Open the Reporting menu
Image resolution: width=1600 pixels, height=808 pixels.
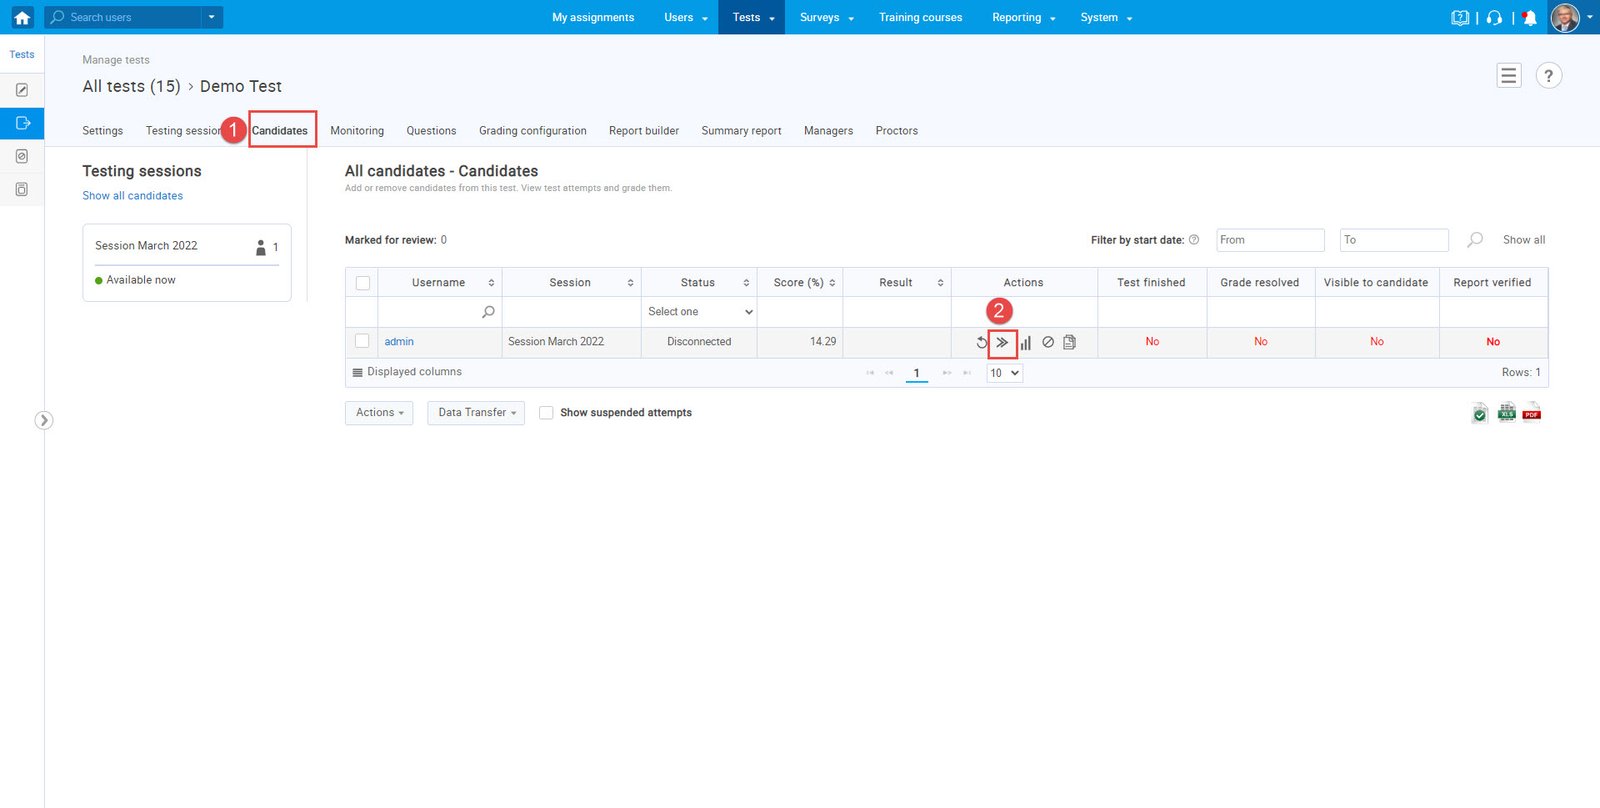pyautogui.click(x=1022, y=18)
